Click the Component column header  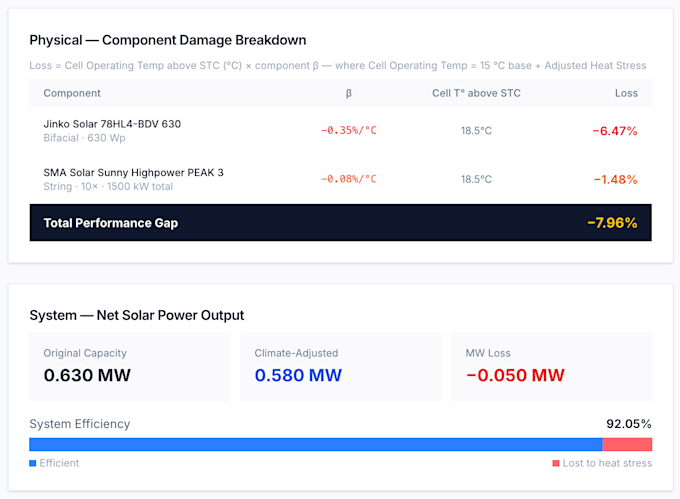[x=72, y=93]
